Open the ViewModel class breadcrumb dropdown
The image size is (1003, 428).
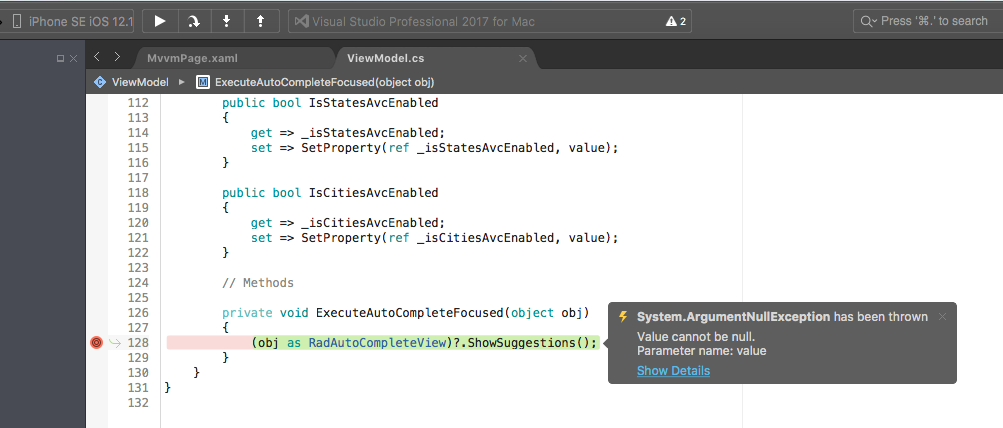tap(133, 82)
